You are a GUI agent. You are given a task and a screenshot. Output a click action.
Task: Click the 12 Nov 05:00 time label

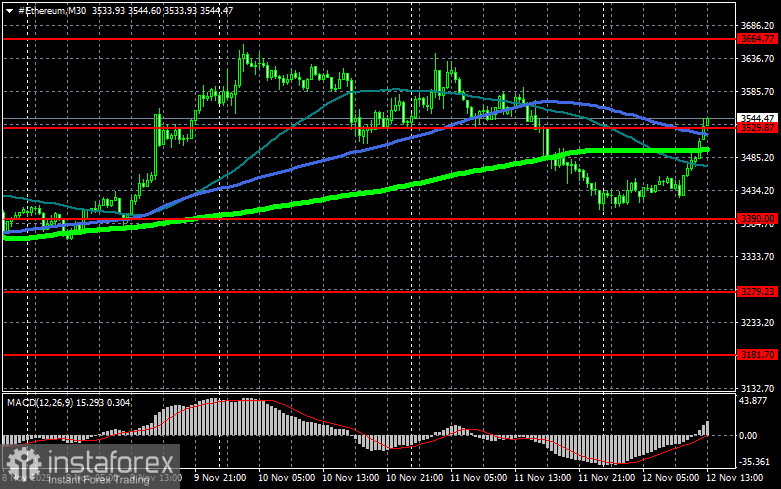(670, 478)
